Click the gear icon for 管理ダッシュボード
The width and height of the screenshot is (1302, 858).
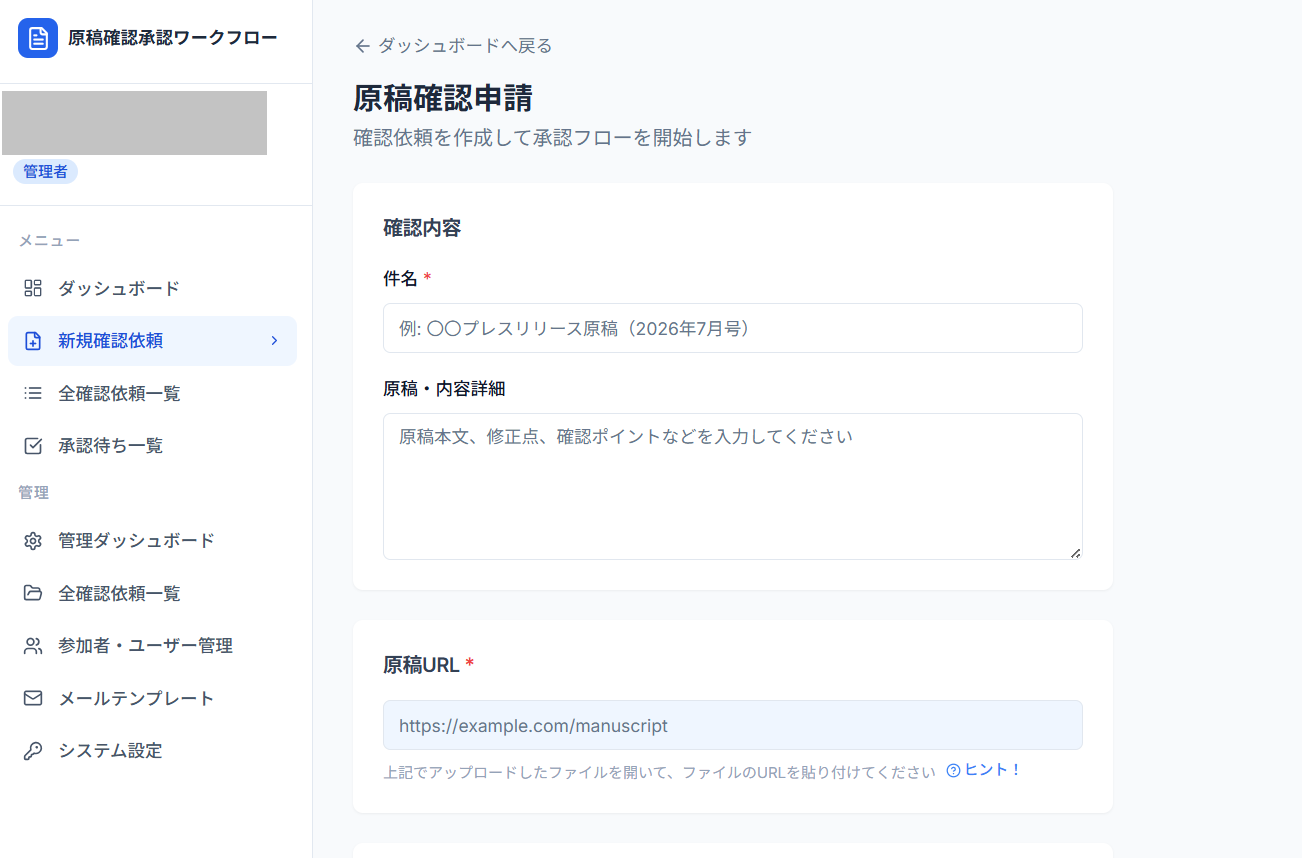pos(33,541)
